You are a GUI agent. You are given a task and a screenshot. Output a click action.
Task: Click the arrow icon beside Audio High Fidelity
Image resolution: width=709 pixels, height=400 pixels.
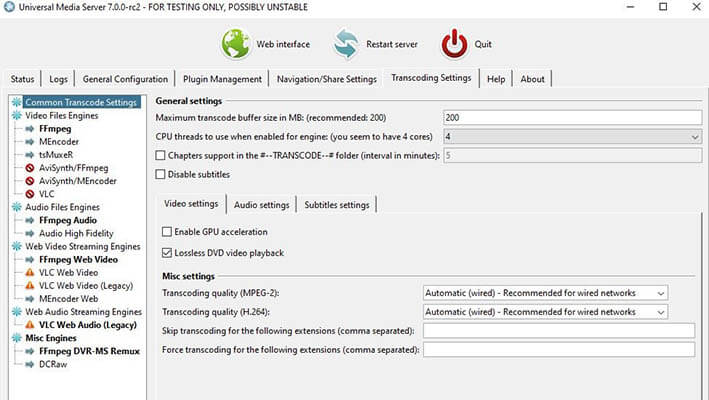point(30,234)
